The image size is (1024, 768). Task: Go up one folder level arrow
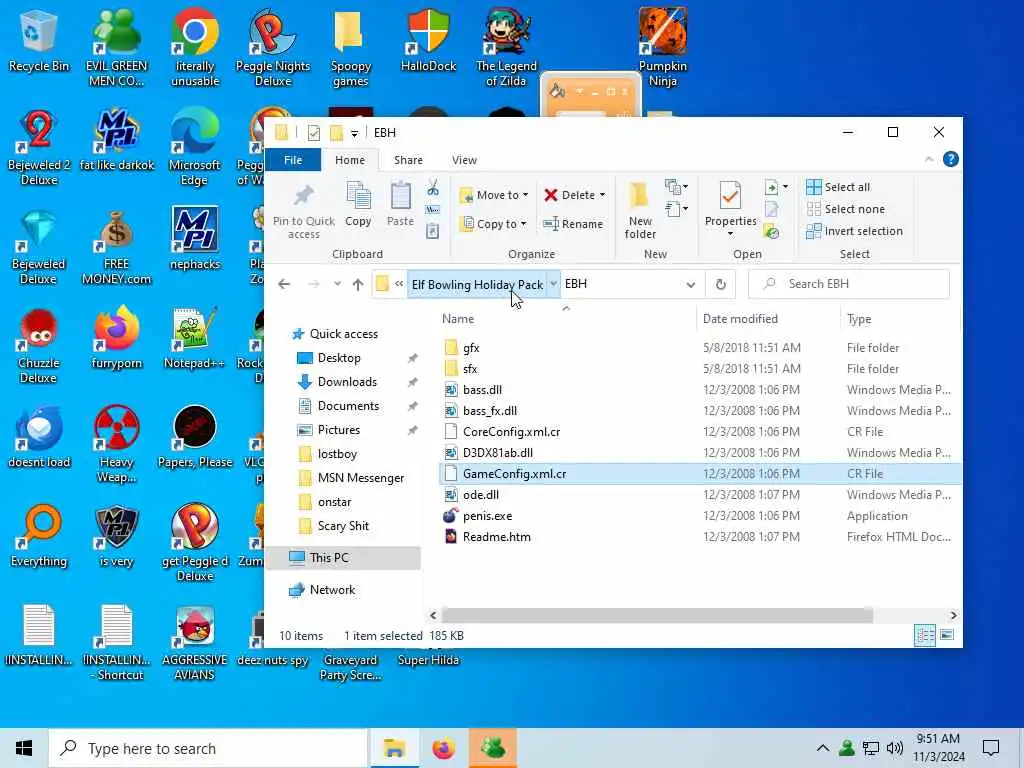tap(358, 284)
